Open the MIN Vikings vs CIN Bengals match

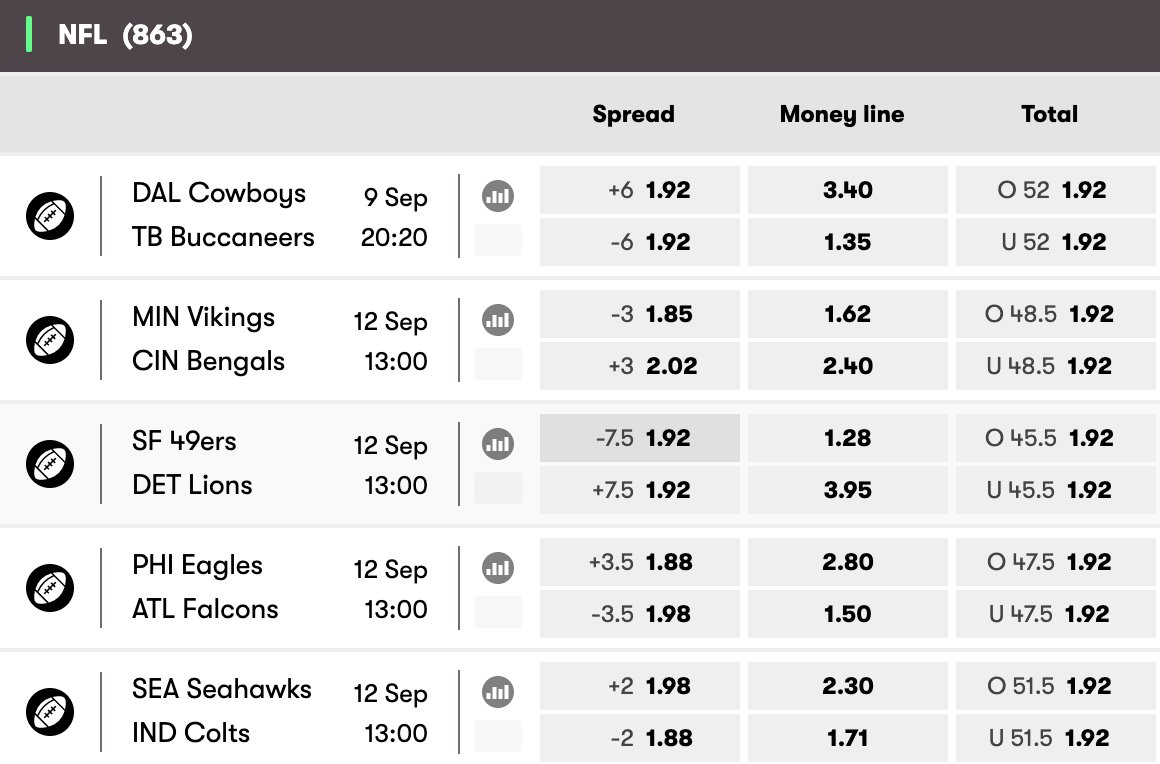(280, 339)
